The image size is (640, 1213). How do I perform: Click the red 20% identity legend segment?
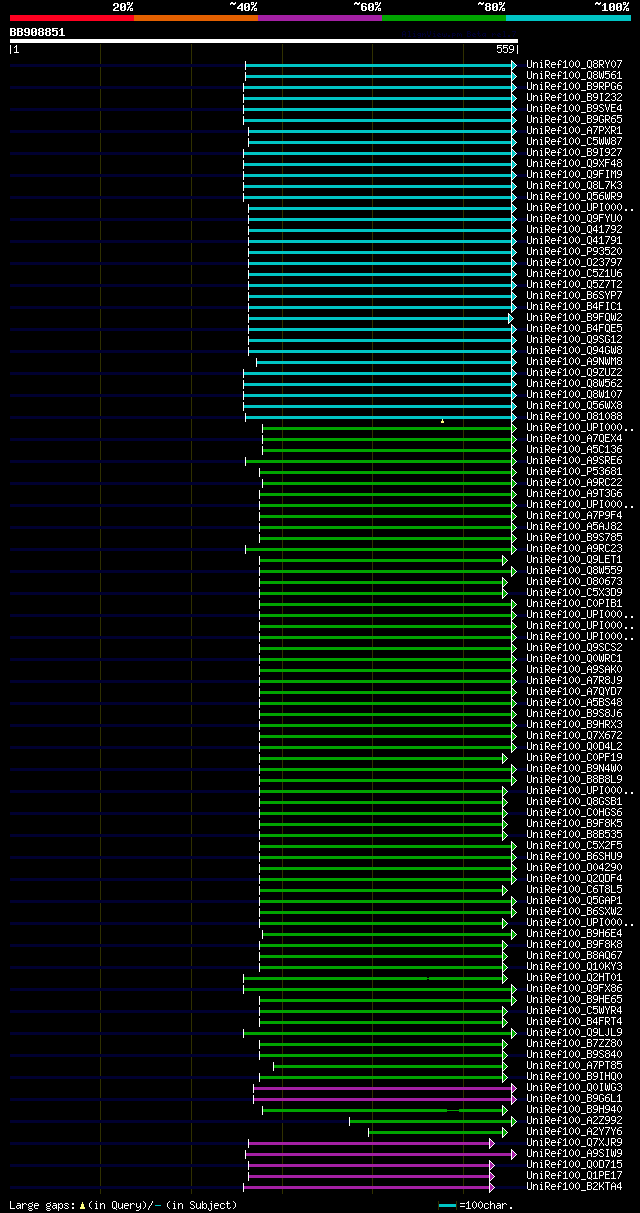(x=71, y=18)
